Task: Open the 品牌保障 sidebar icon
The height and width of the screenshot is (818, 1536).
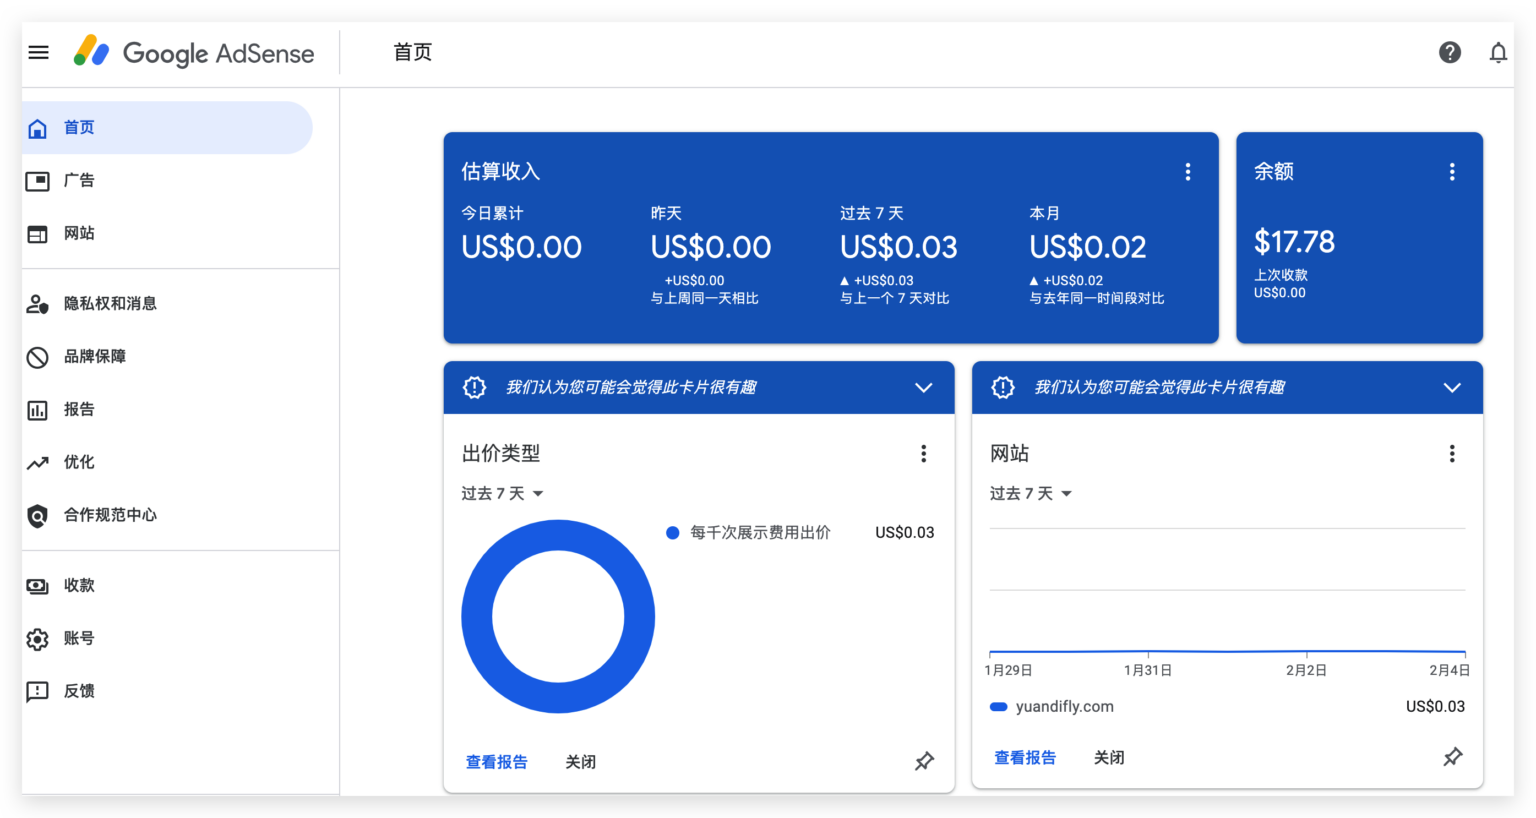Action: 36,356
